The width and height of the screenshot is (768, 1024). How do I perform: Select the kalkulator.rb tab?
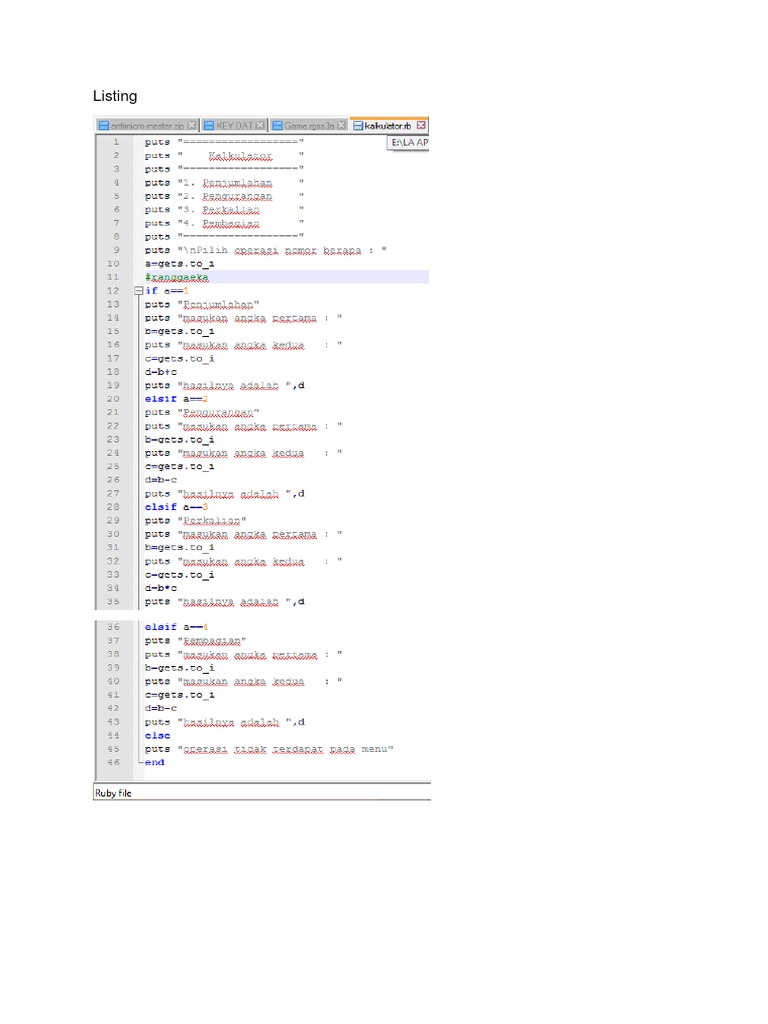point(389,125)
